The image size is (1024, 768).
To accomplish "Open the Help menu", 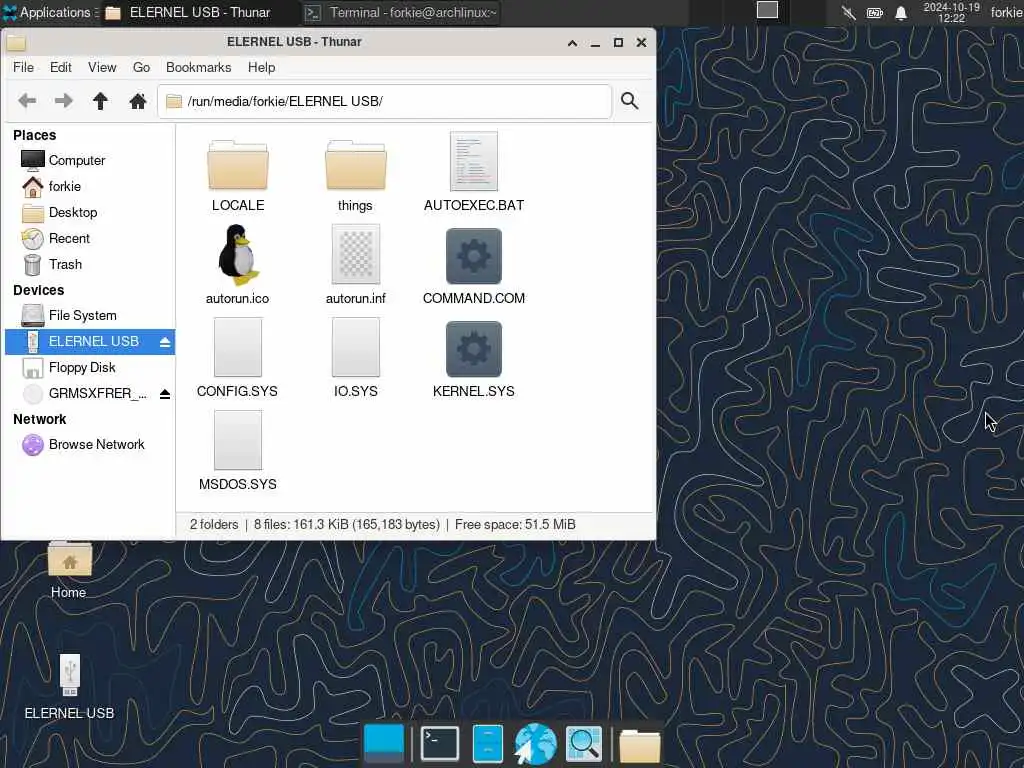I will 261,67.
